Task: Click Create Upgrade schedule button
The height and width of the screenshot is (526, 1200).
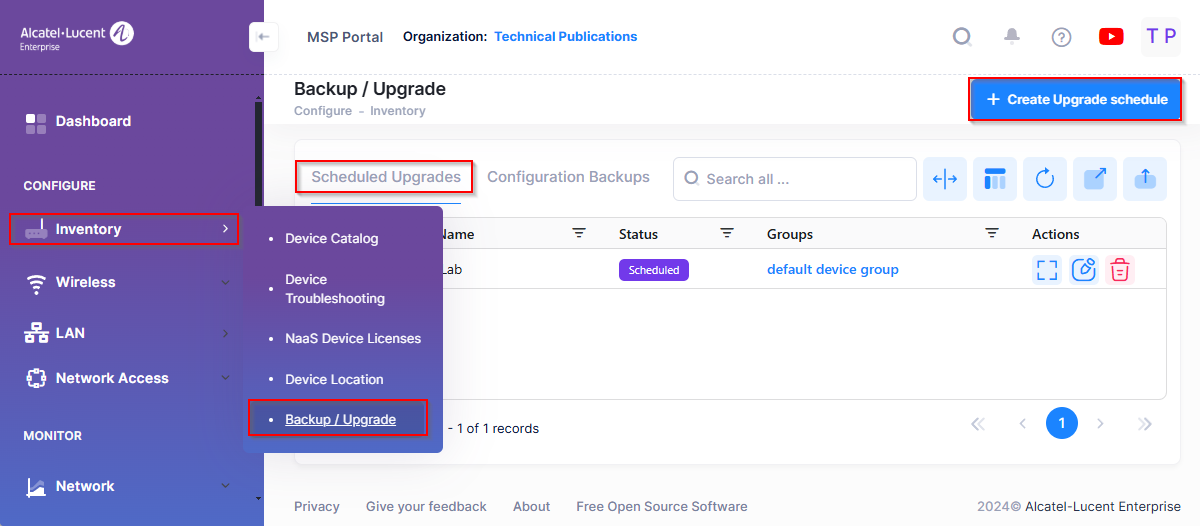Action: point(1075,99)
